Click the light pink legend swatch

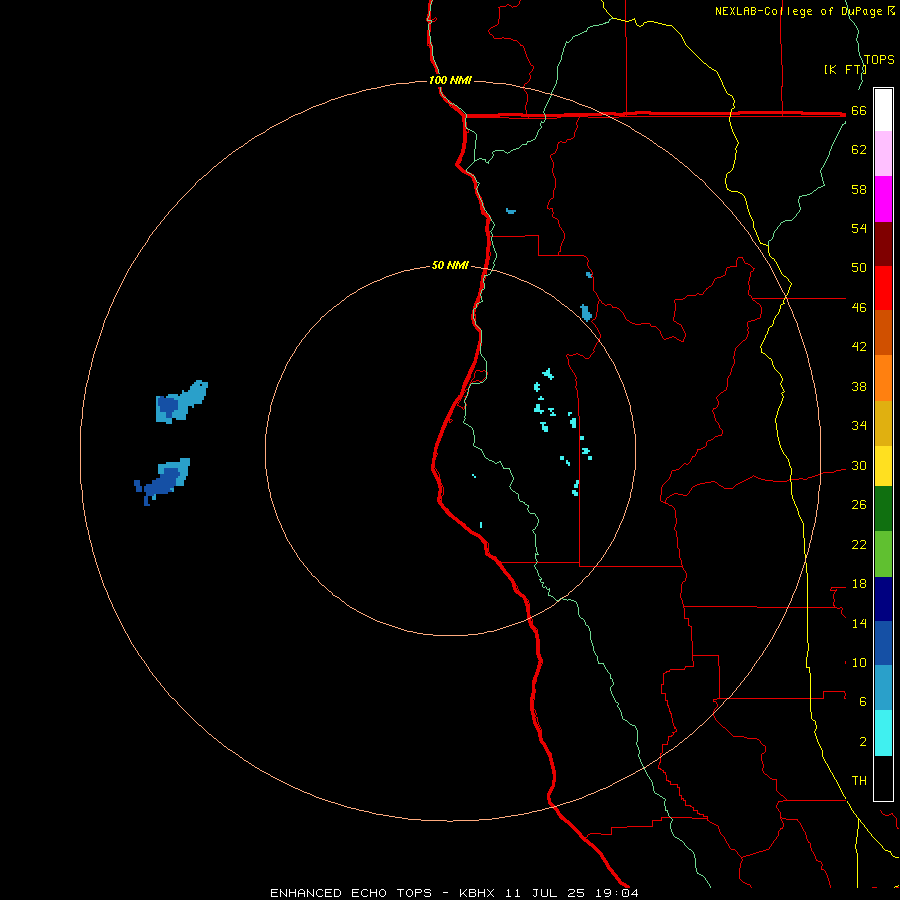[x=883, y=154]
